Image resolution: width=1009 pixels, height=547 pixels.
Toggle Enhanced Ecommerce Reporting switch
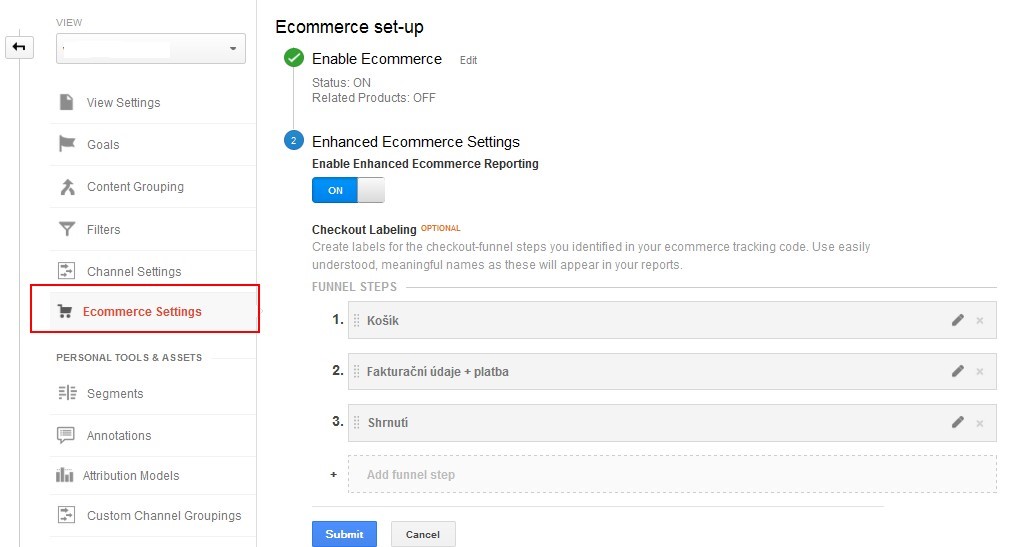tap(348, 190)
